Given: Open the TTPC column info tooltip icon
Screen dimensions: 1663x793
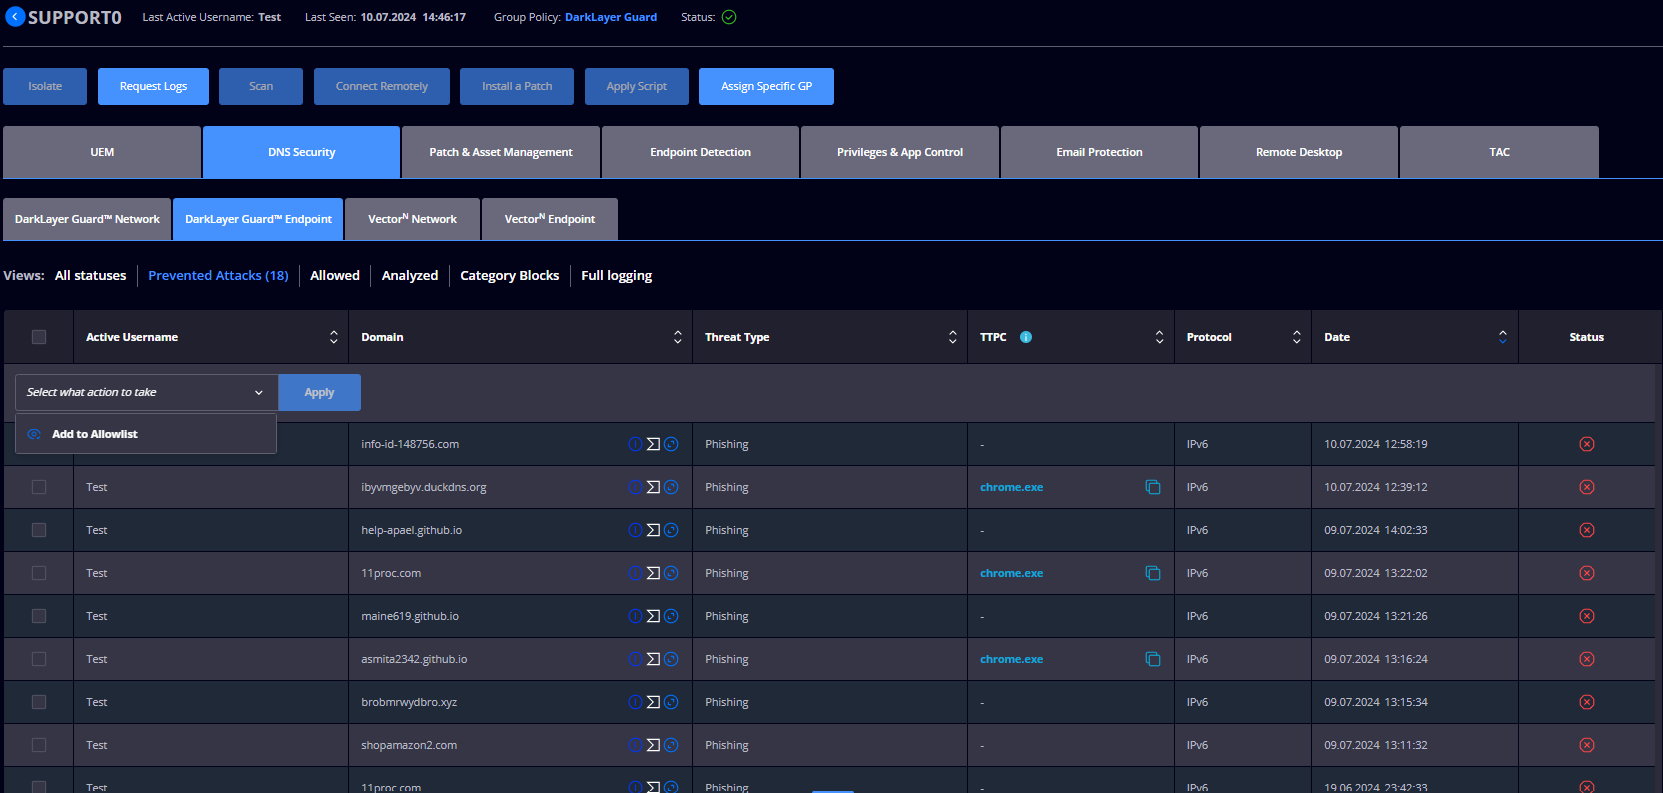Looking at the screenshot, I should tap(1026, 337).
